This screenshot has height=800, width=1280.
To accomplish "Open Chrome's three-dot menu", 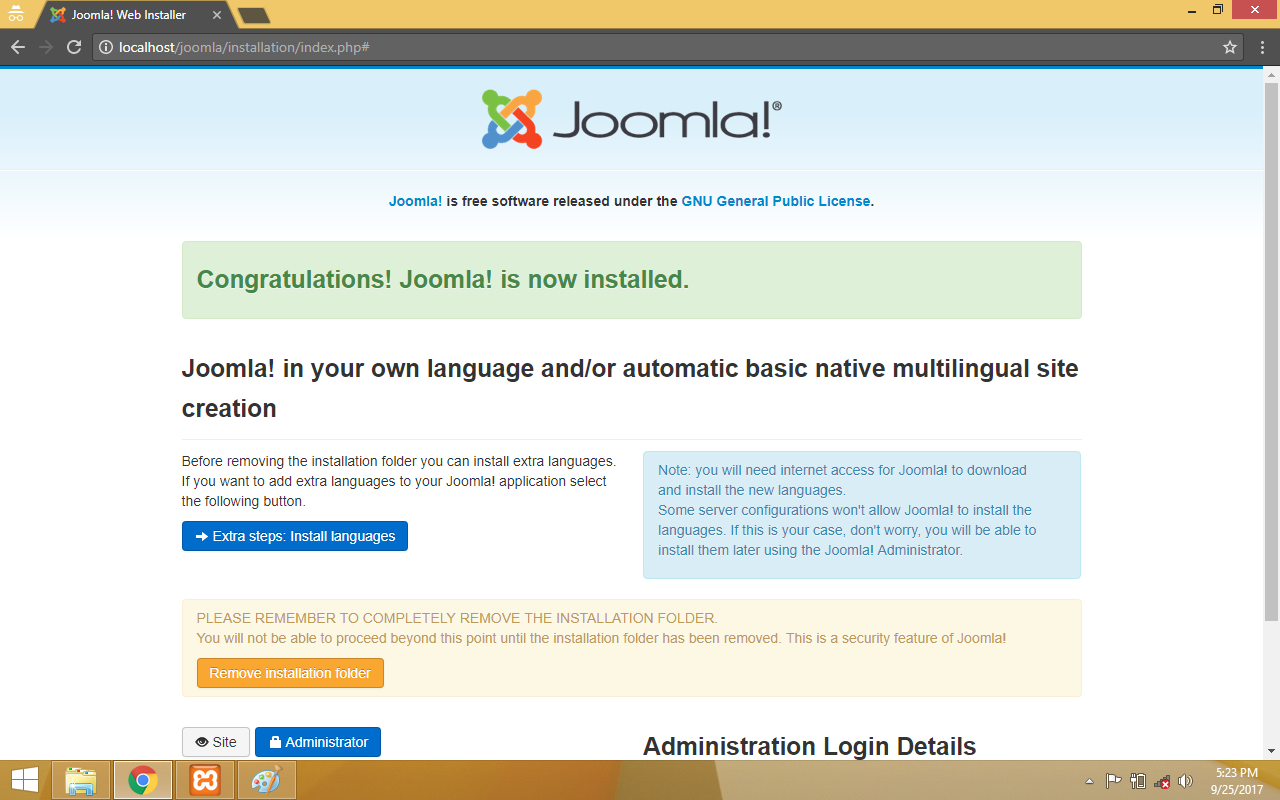I will pos(1260,47).
